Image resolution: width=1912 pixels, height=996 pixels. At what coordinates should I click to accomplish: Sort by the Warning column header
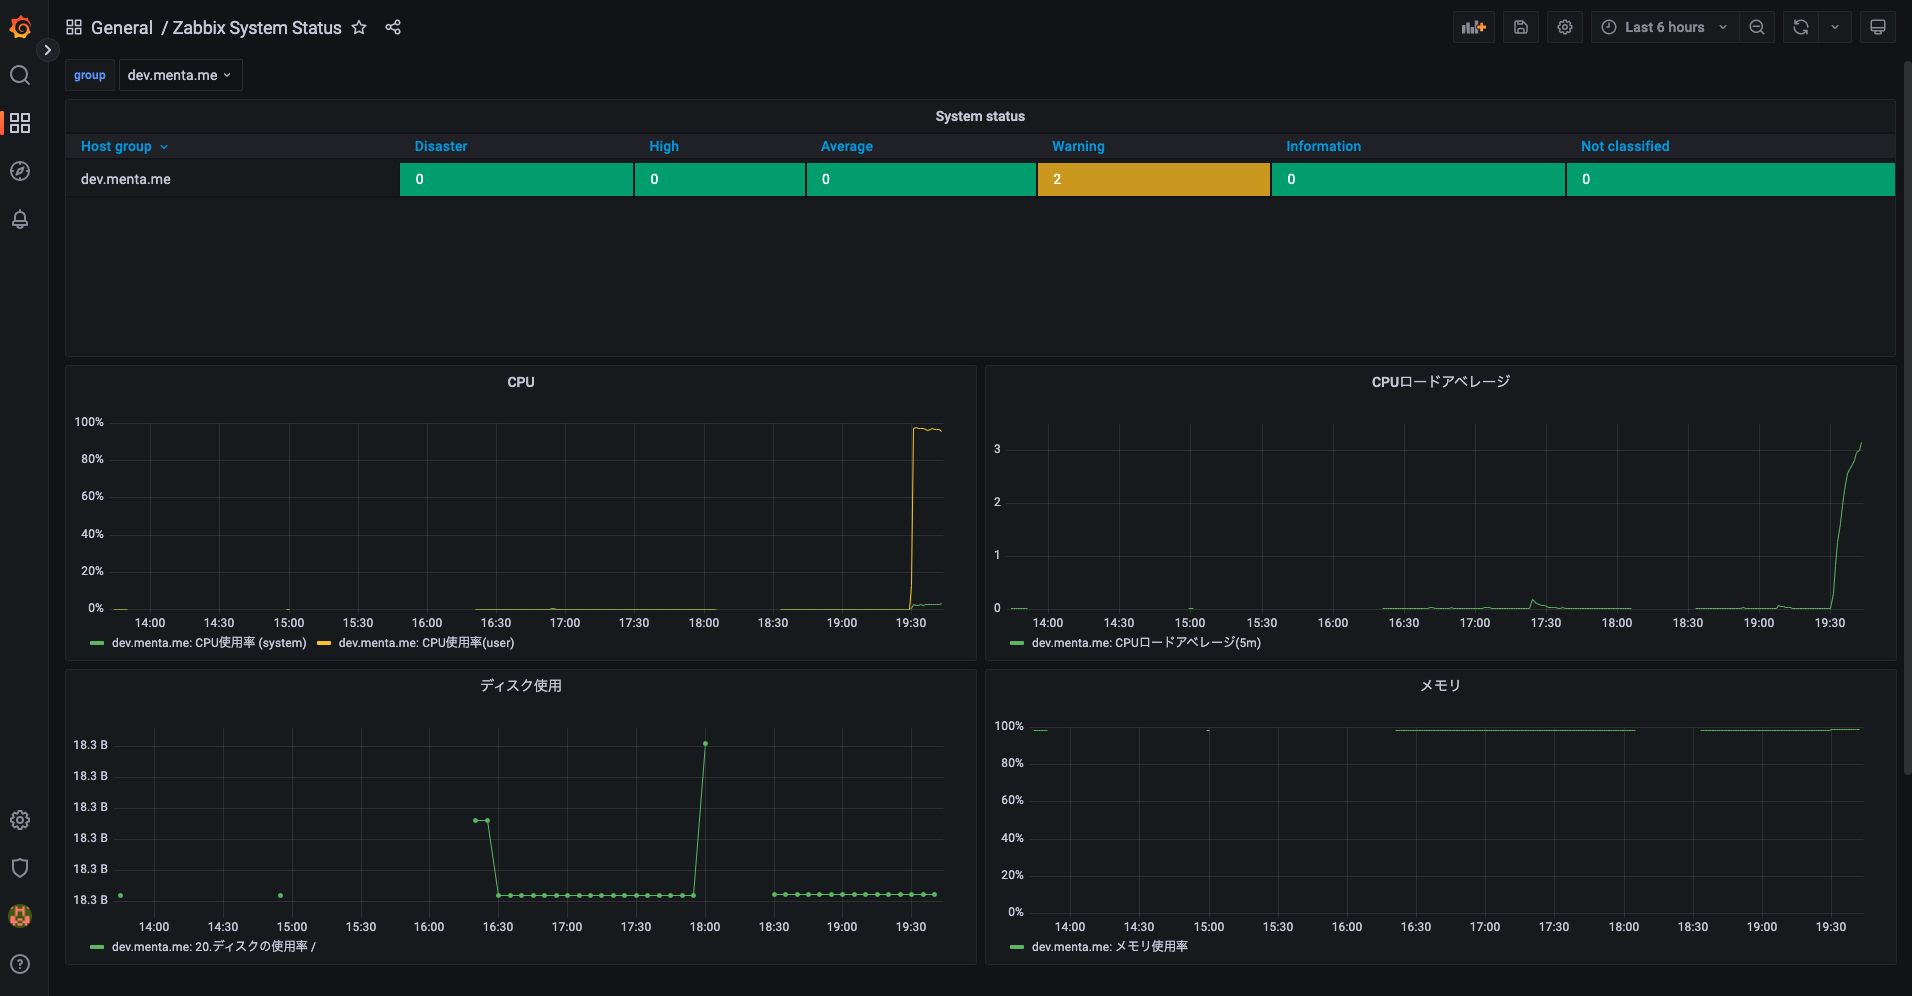1078,146
